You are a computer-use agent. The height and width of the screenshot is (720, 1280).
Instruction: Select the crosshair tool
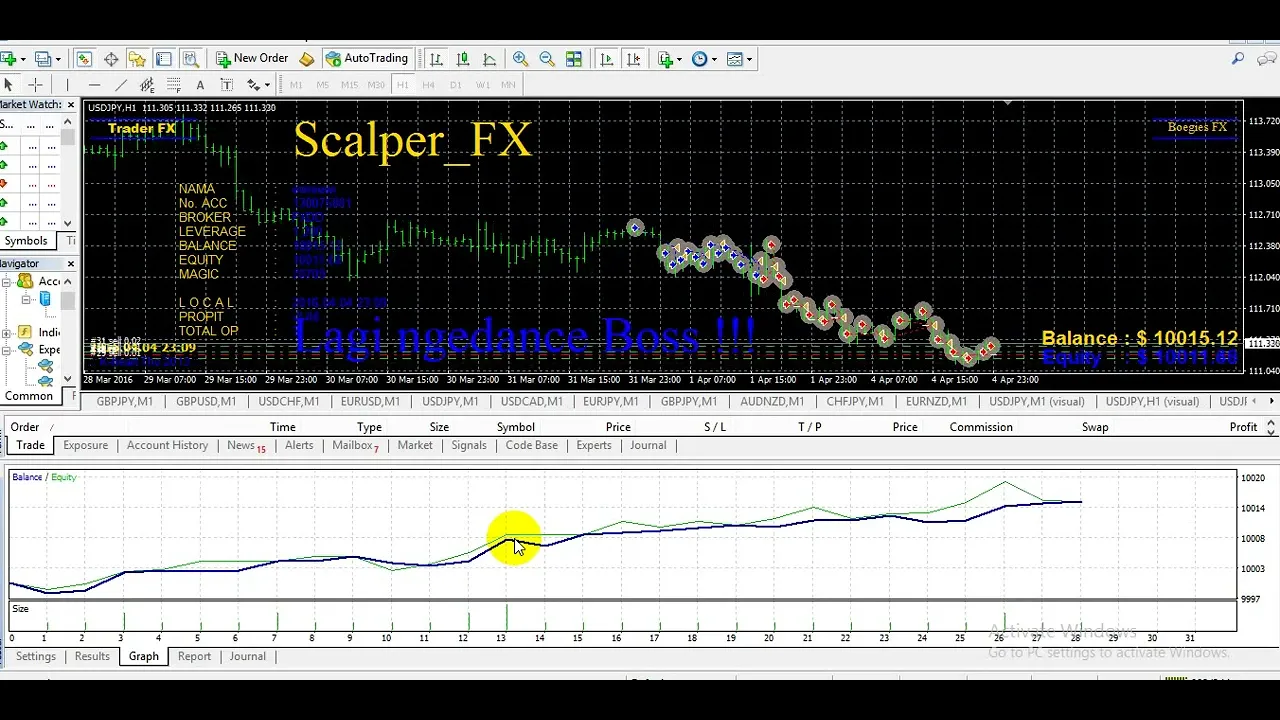(35, 85)
